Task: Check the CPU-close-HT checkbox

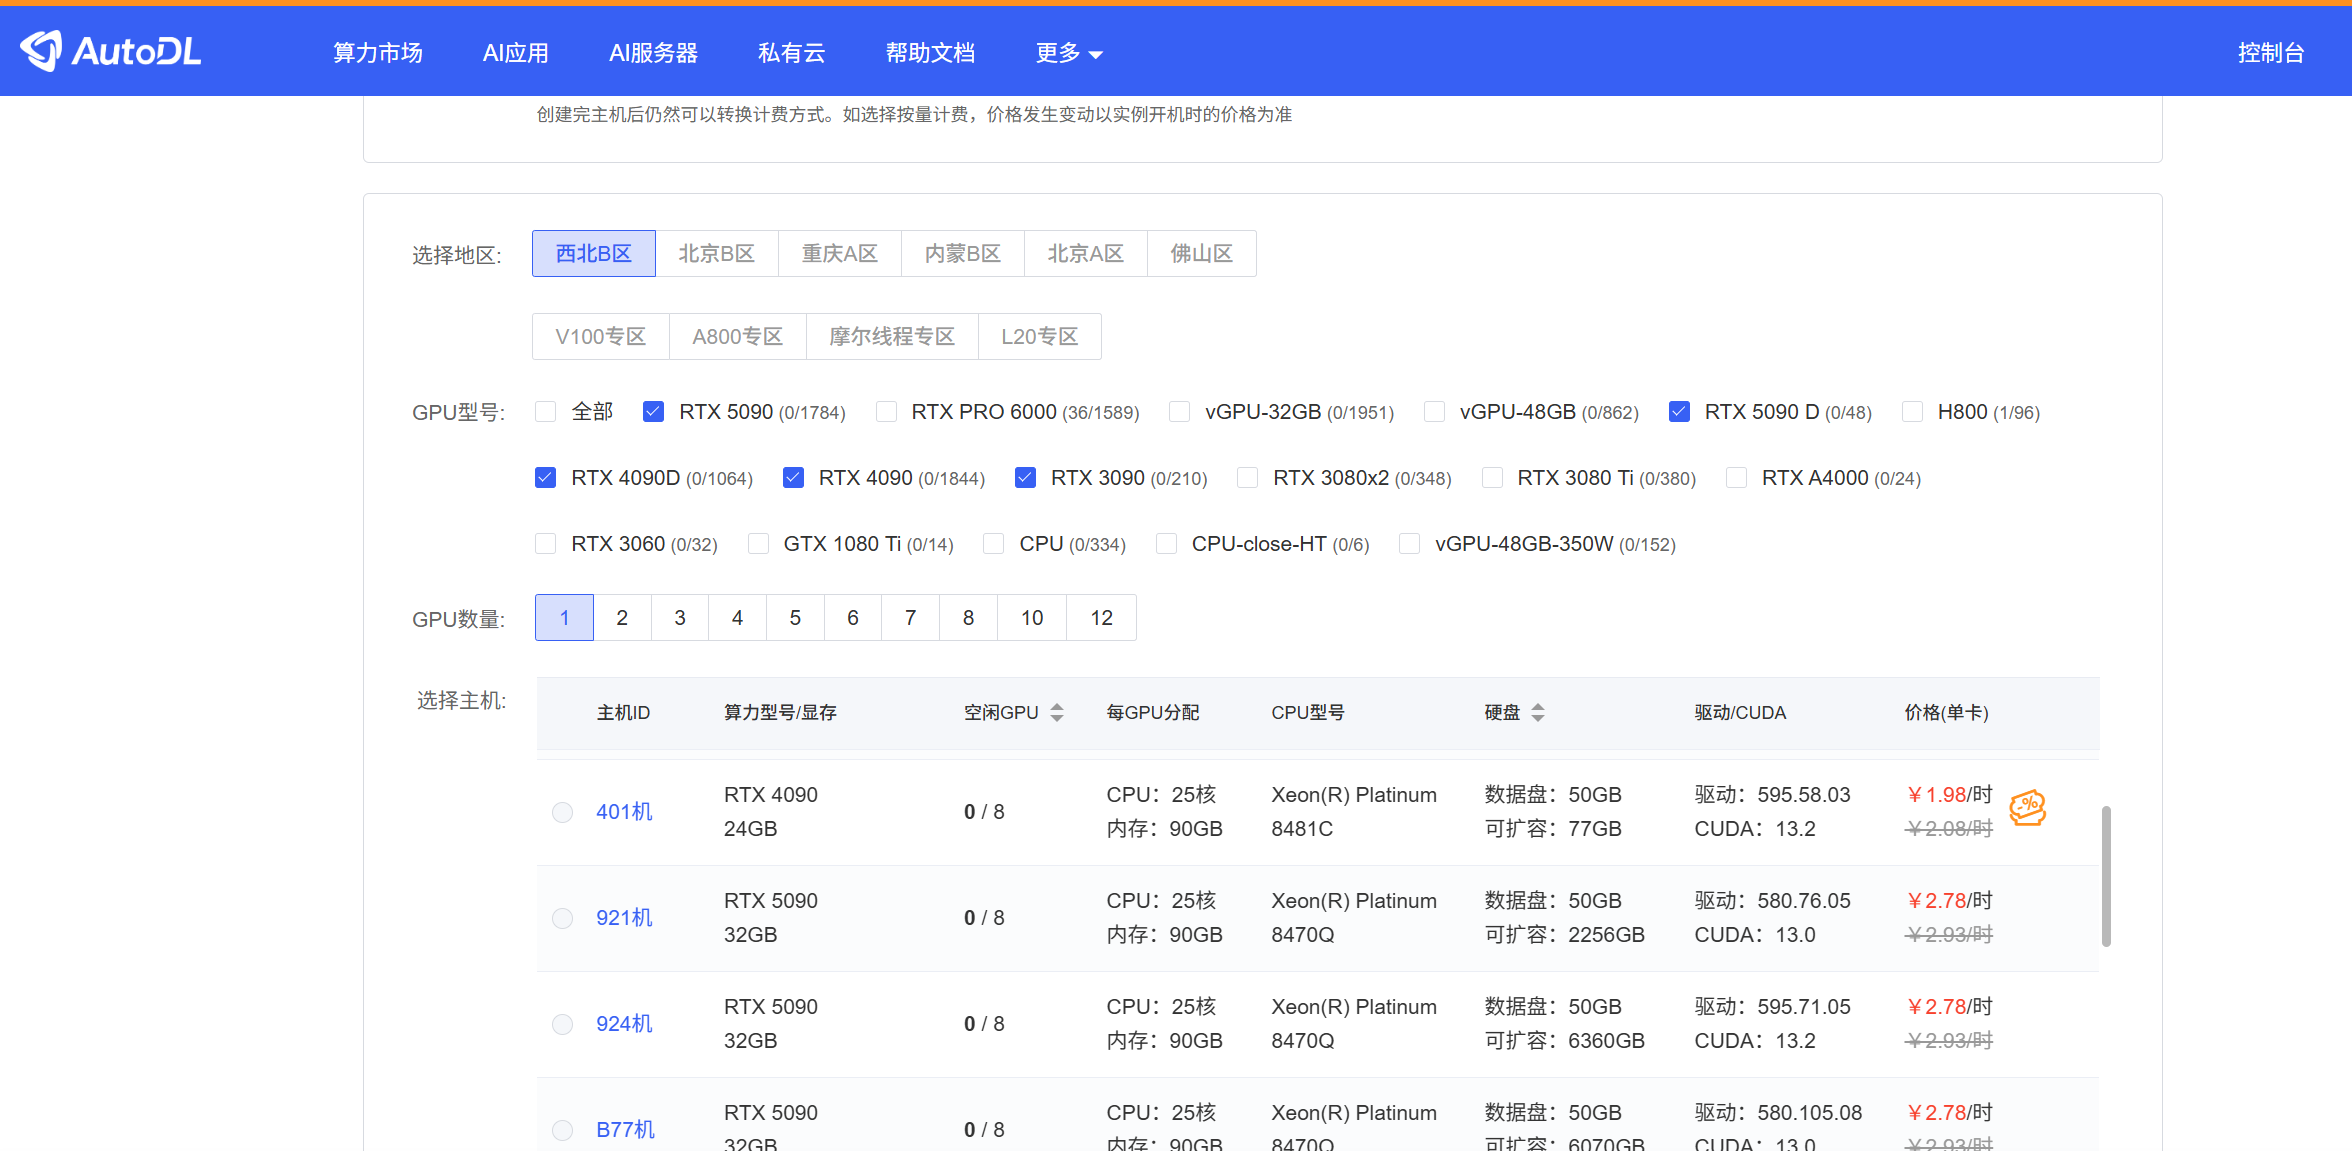Action: (1167, 544)
